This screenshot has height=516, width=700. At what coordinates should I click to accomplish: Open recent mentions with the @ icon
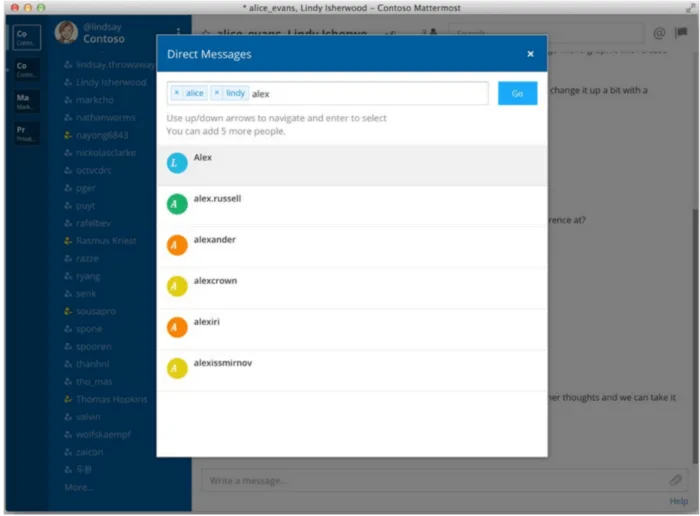659,33
